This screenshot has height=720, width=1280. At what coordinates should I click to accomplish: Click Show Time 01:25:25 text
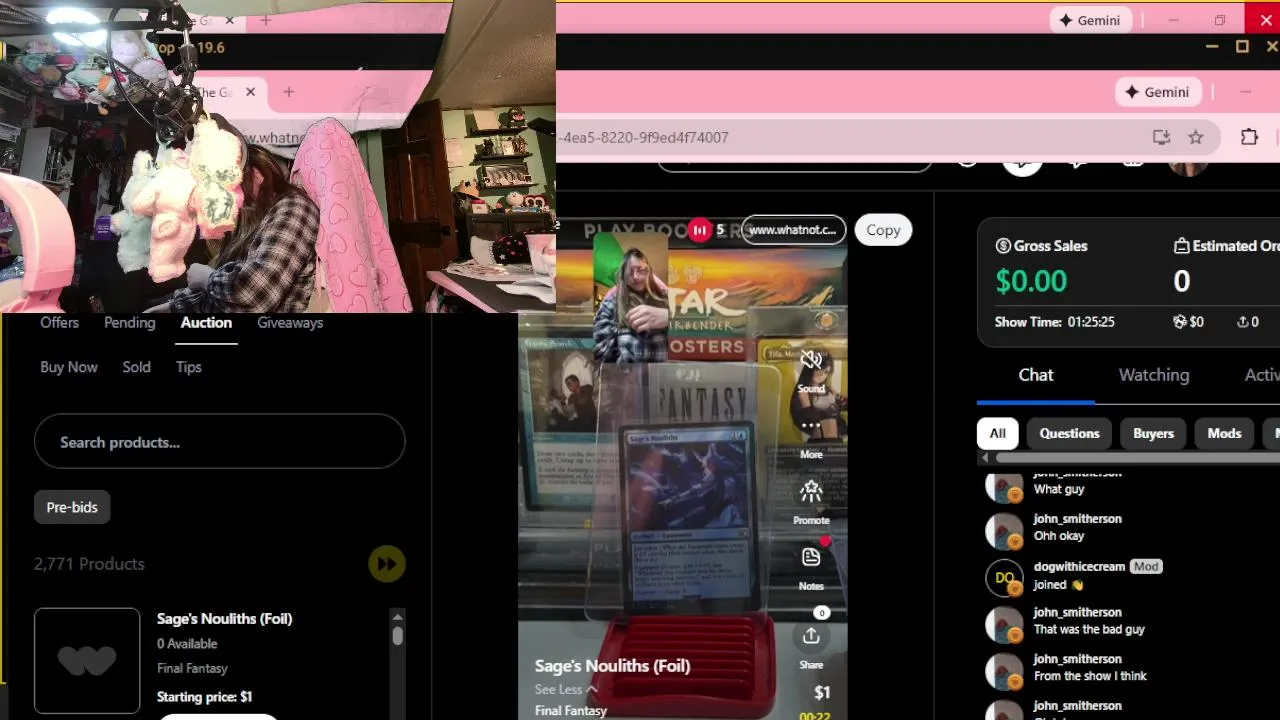tap(1054, 322)
